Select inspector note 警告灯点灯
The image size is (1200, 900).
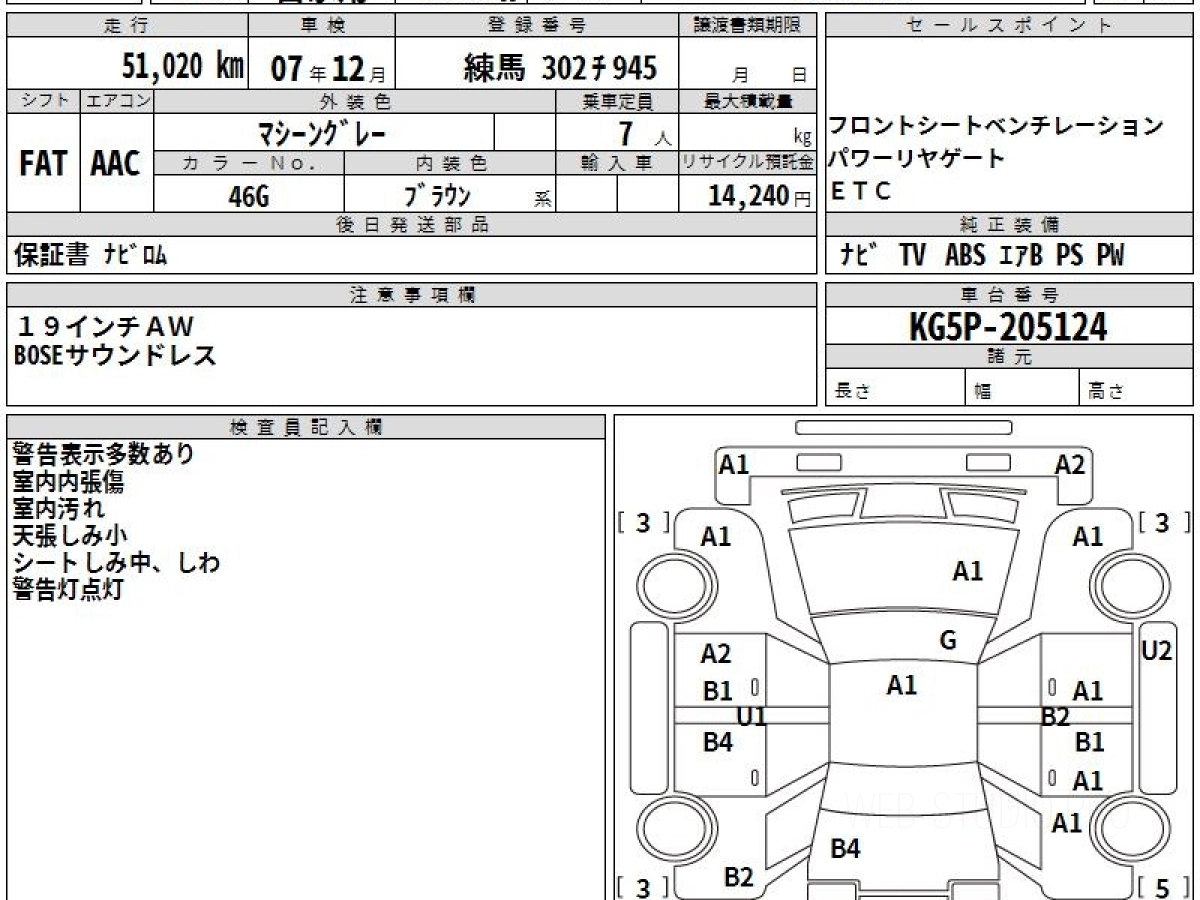(68, 590)
